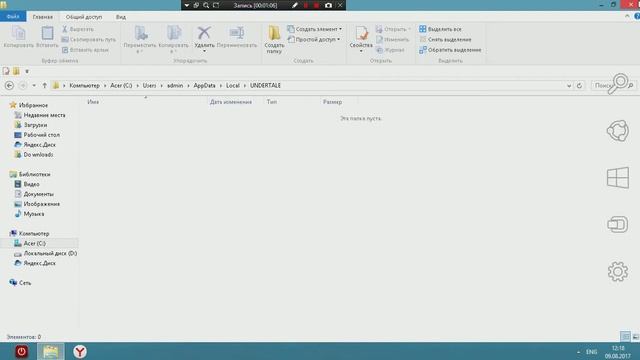Open the address bar history dropdown
The width and height of the screenshot is (640, 360).
pos(569,86)
